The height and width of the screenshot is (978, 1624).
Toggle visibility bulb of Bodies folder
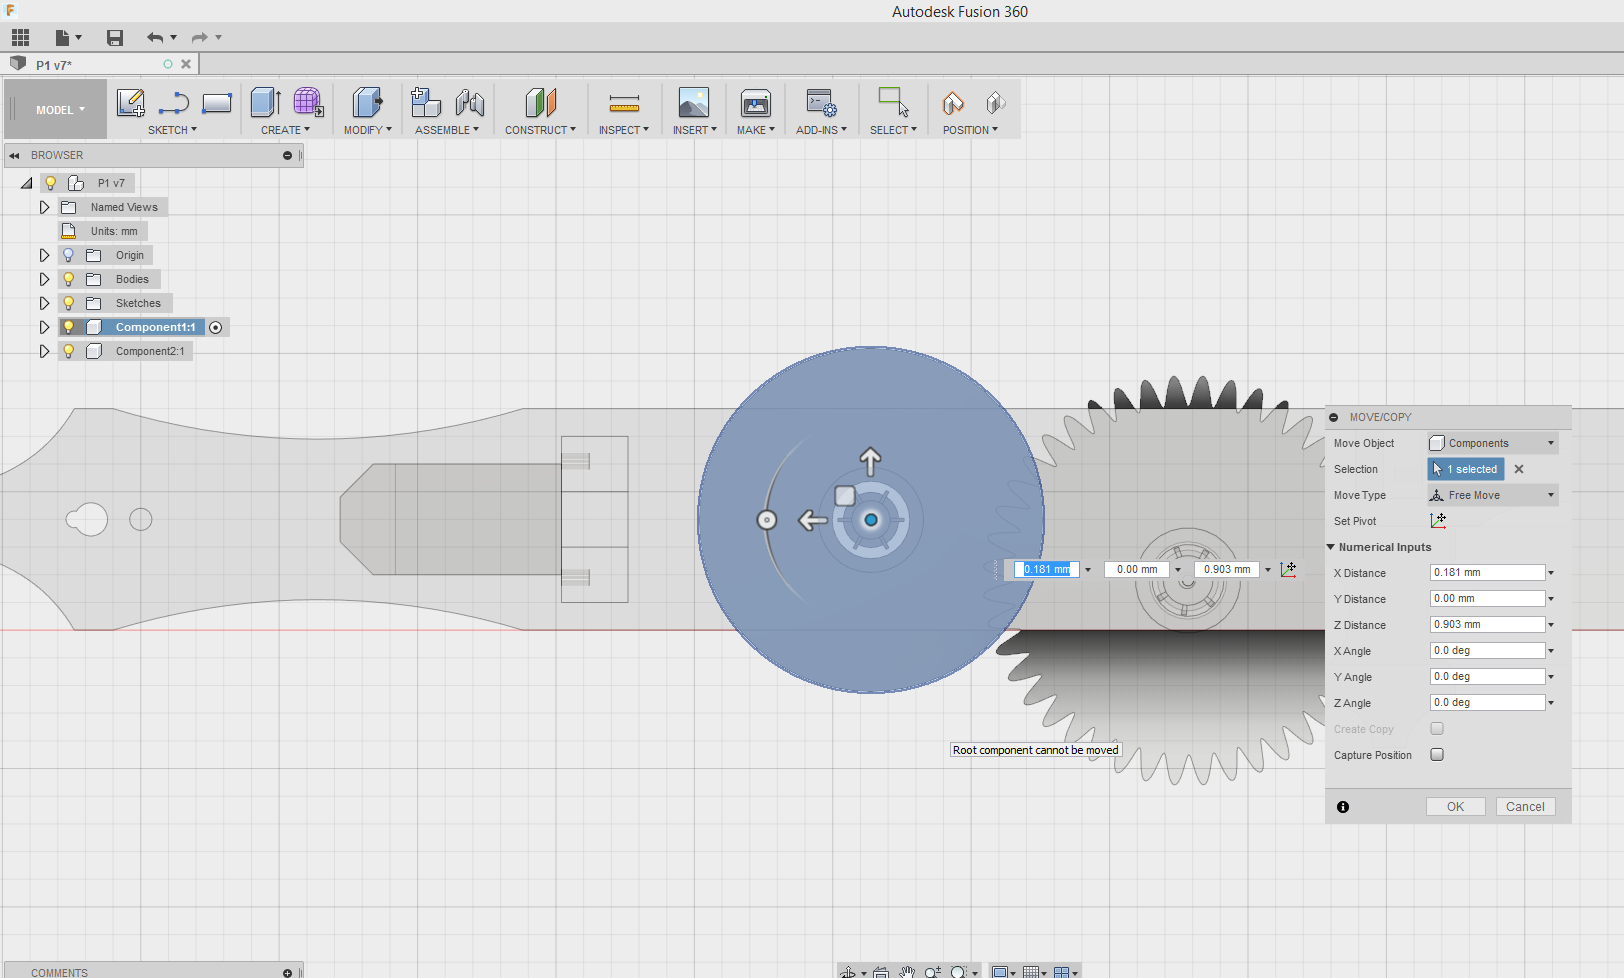pyautogui.click(x=69, y=279)
